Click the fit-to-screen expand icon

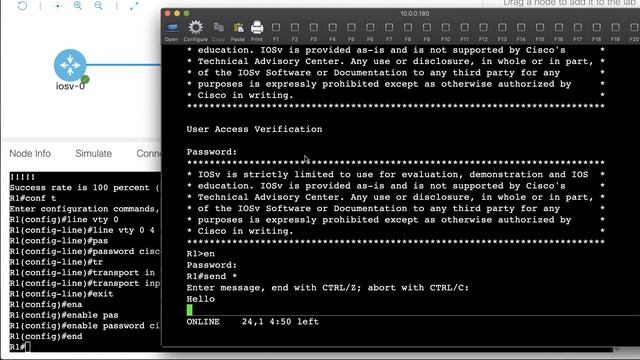[x=134, y=5]
